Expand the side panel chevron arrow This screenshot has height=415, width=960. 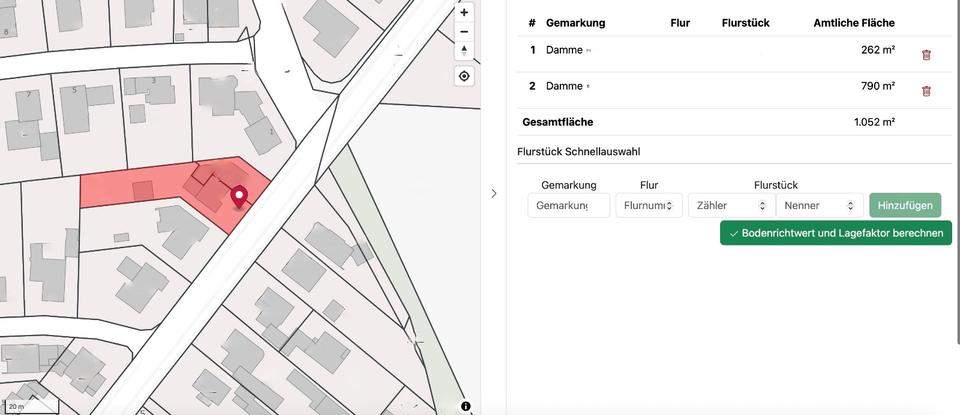point(493,193)
